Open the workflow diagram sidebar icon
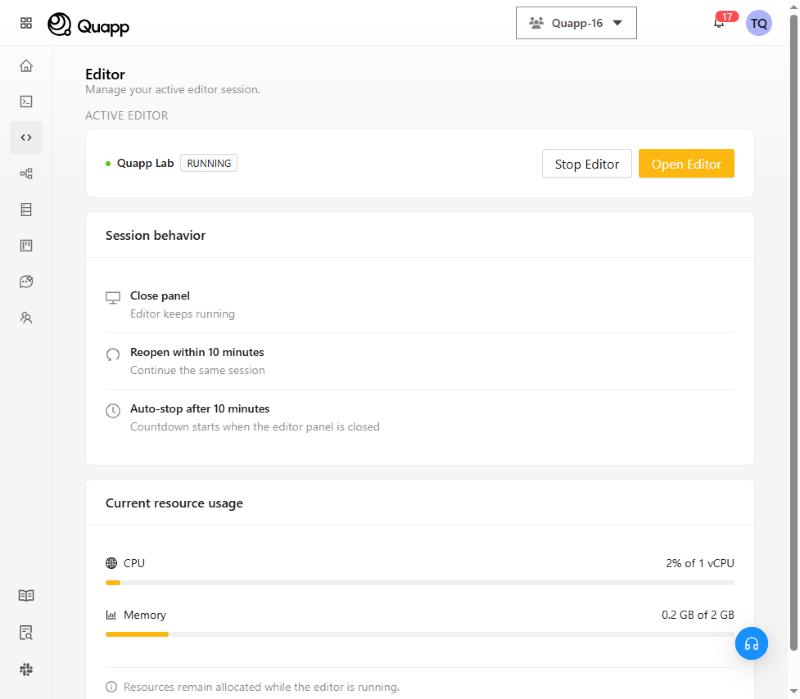 point(26,173)
